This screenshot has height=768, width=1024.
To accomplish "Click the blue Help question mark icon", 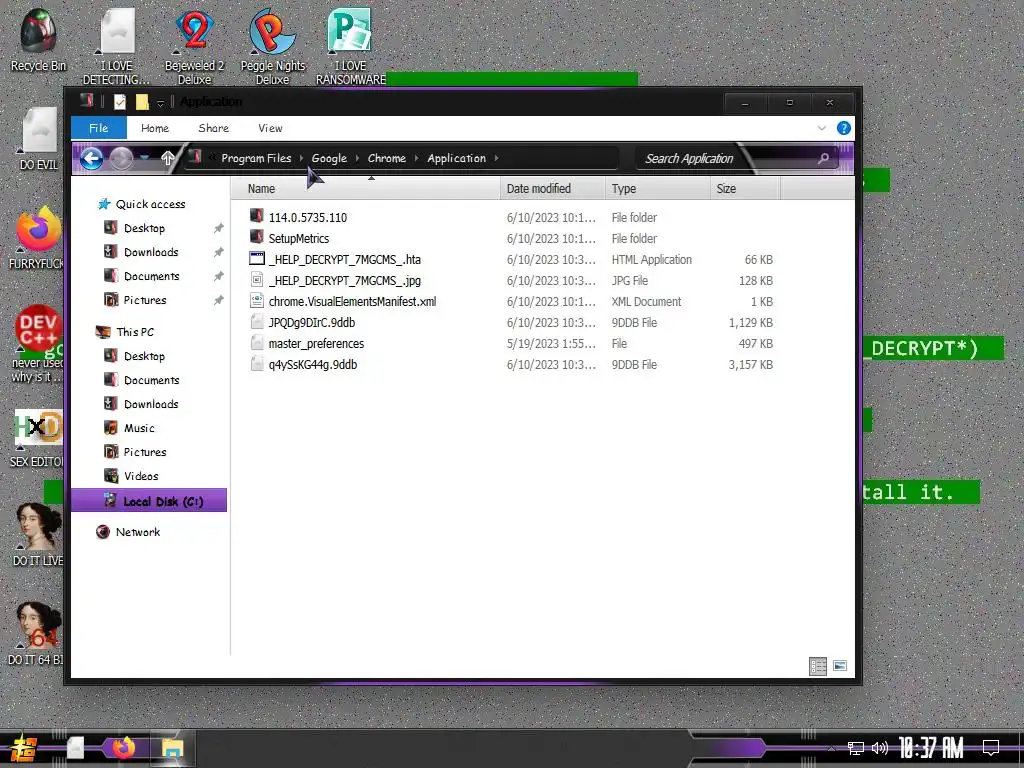I will pyautogui.click(x=844, y=128).
